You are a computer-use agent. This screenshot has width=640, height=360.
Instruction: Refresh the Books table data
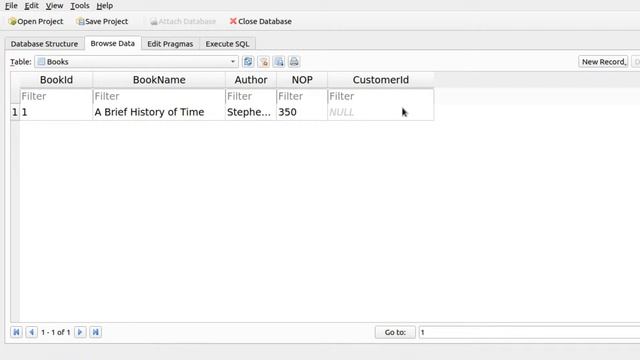(248, 62)
